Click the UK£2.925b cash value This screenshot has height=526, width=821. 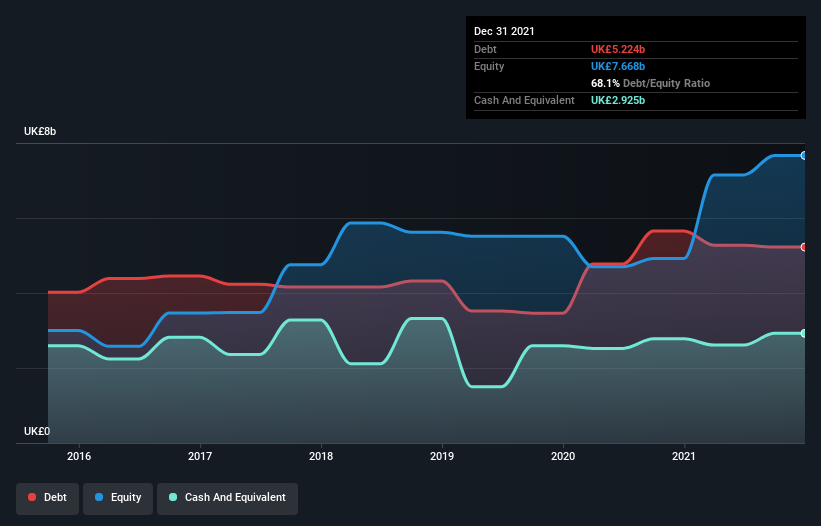point(618,100)
